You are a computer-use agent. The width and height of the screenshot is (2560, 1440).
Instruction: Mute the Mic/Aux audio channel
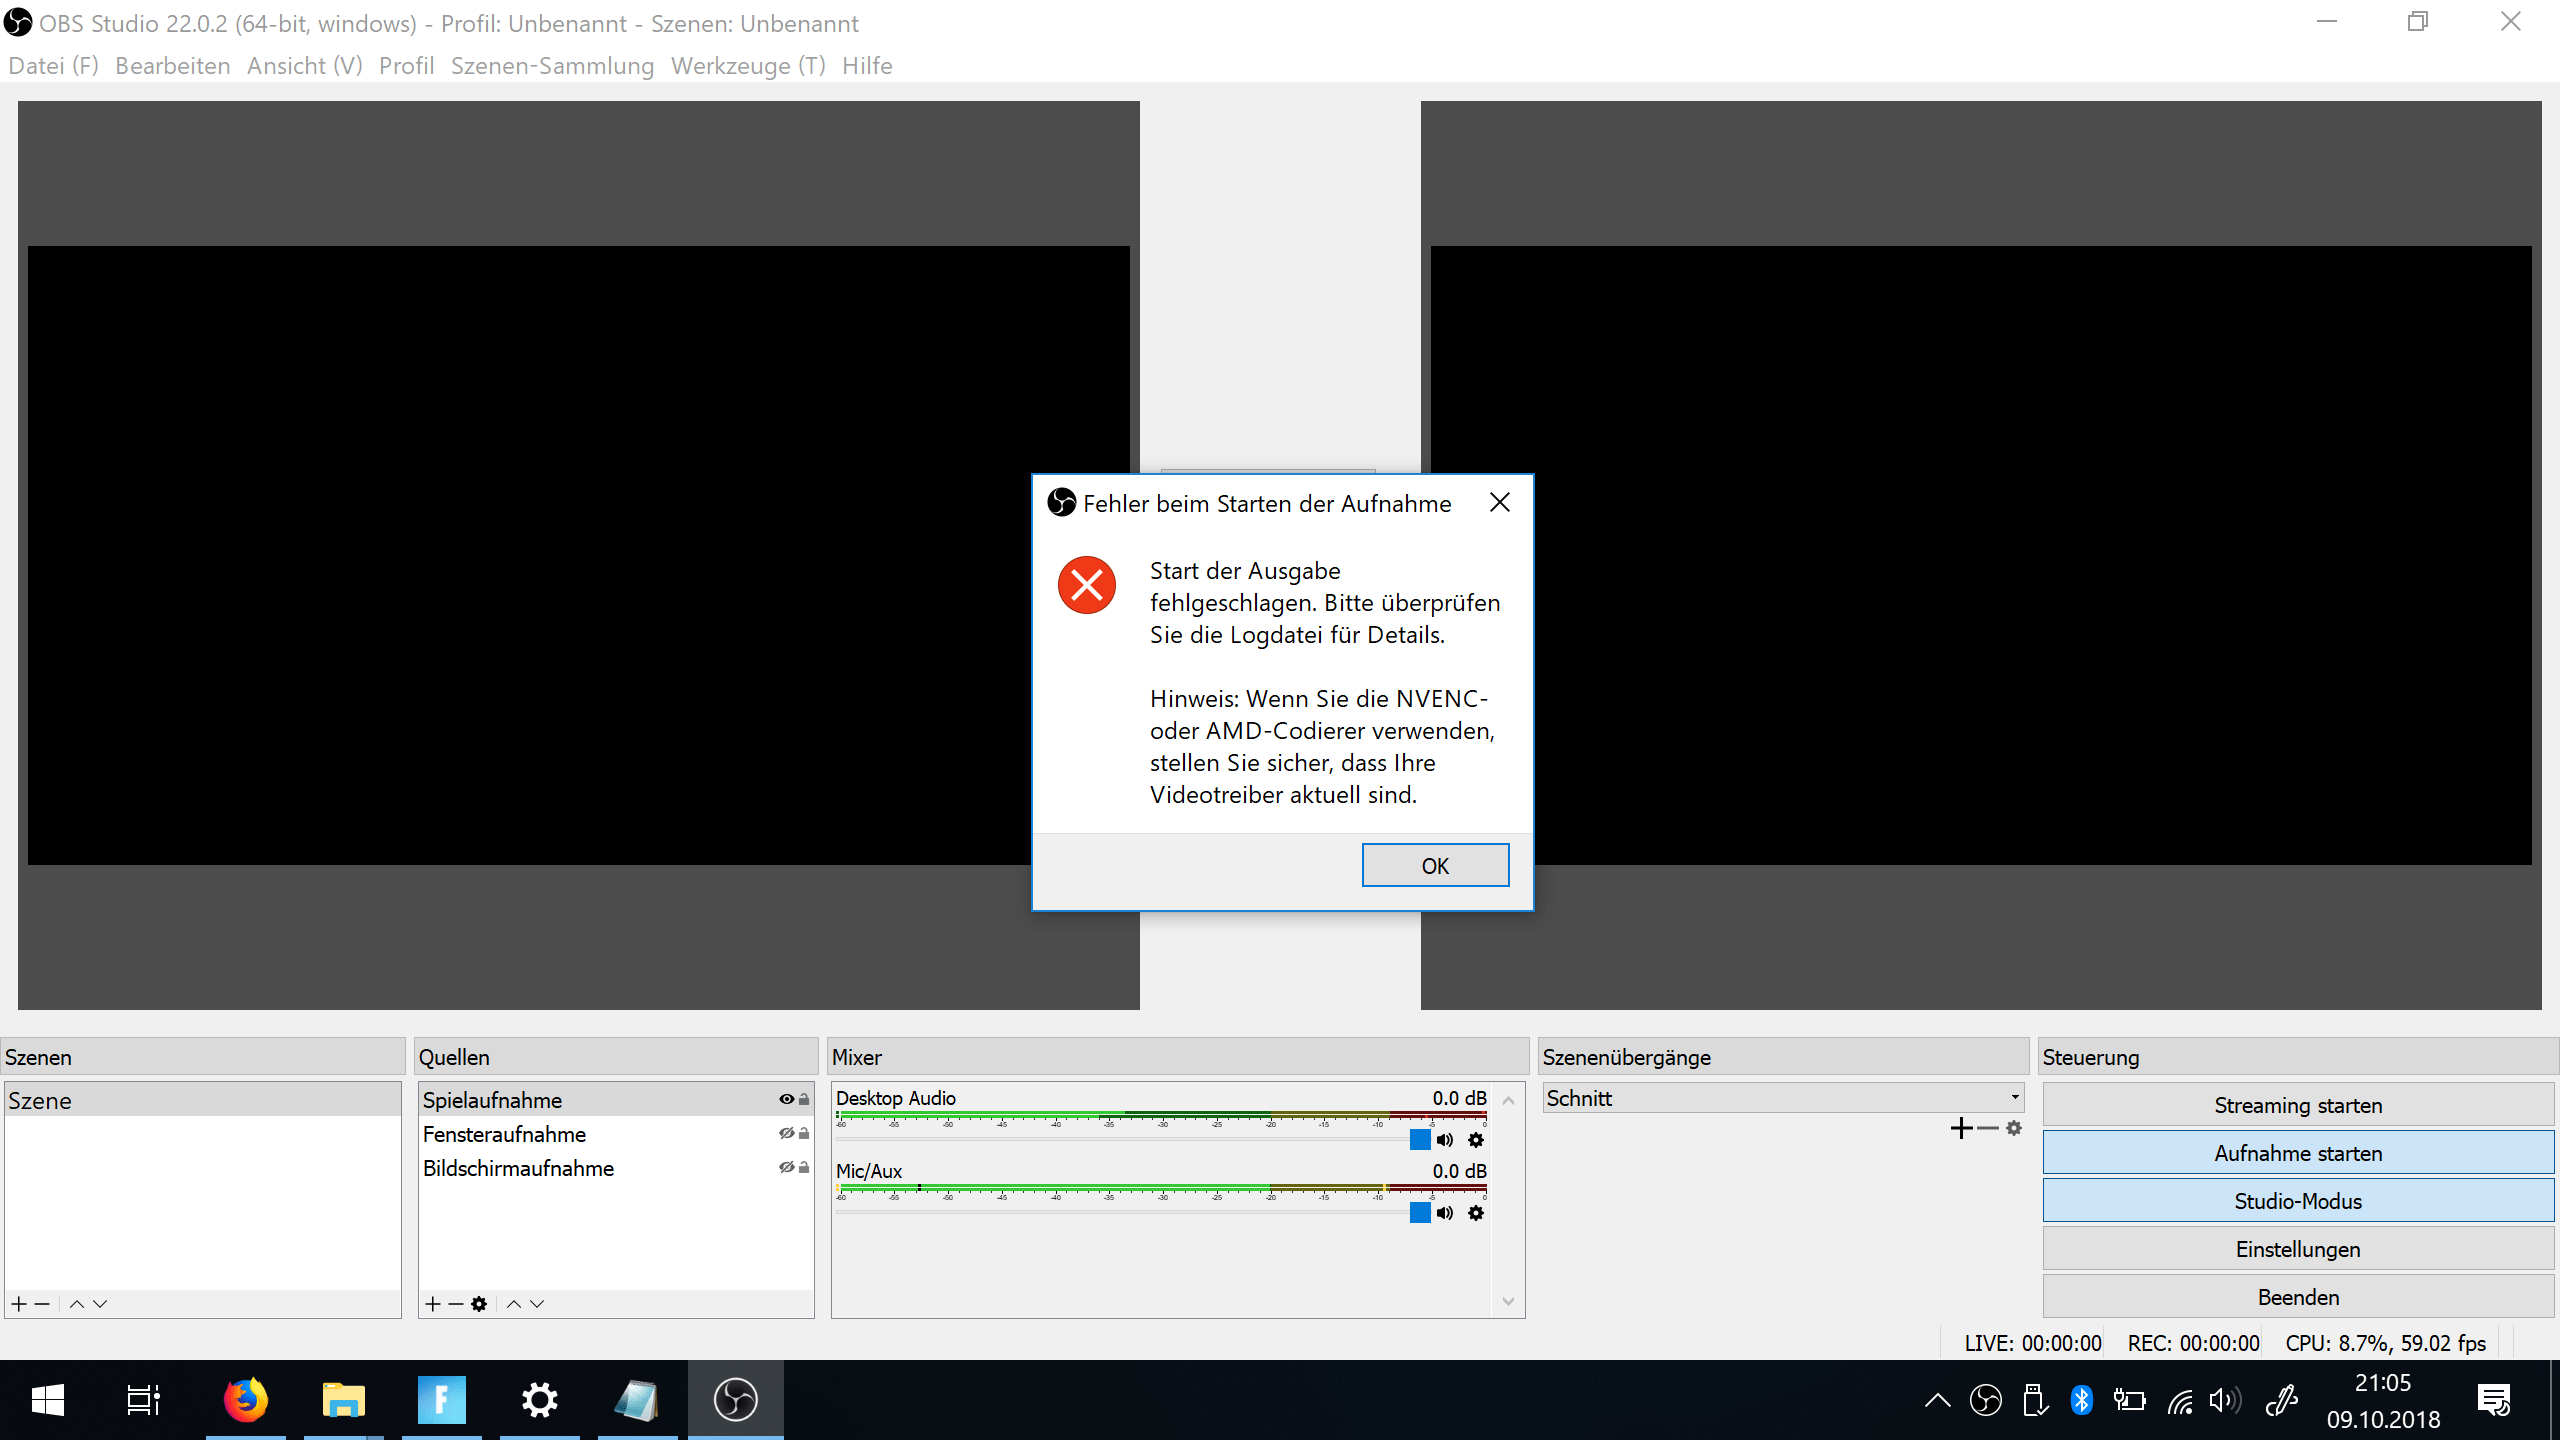(1444, 1213)
